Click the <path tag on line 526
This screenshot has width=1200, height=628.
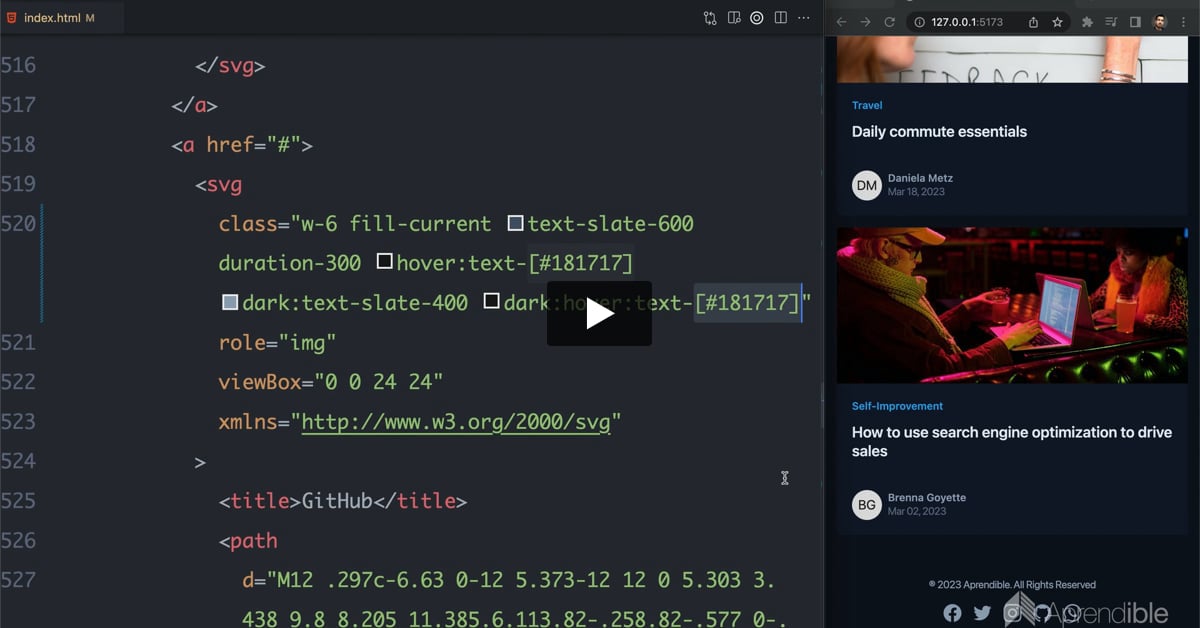(248, 540)
